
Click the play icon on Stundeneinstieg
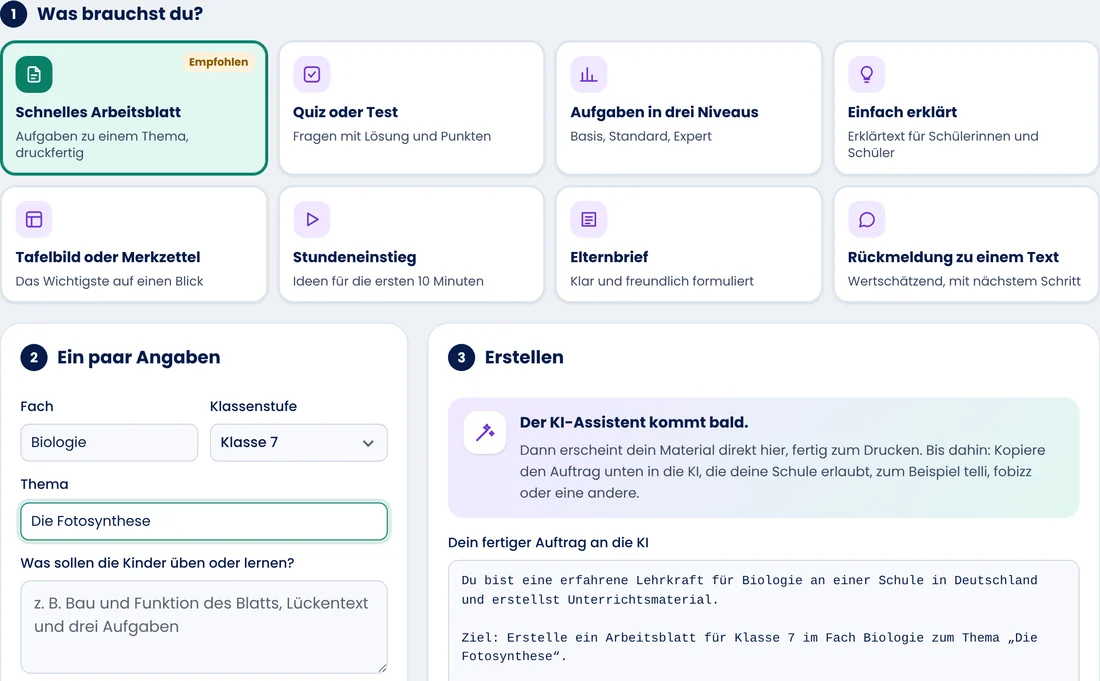tap(311, 220)
